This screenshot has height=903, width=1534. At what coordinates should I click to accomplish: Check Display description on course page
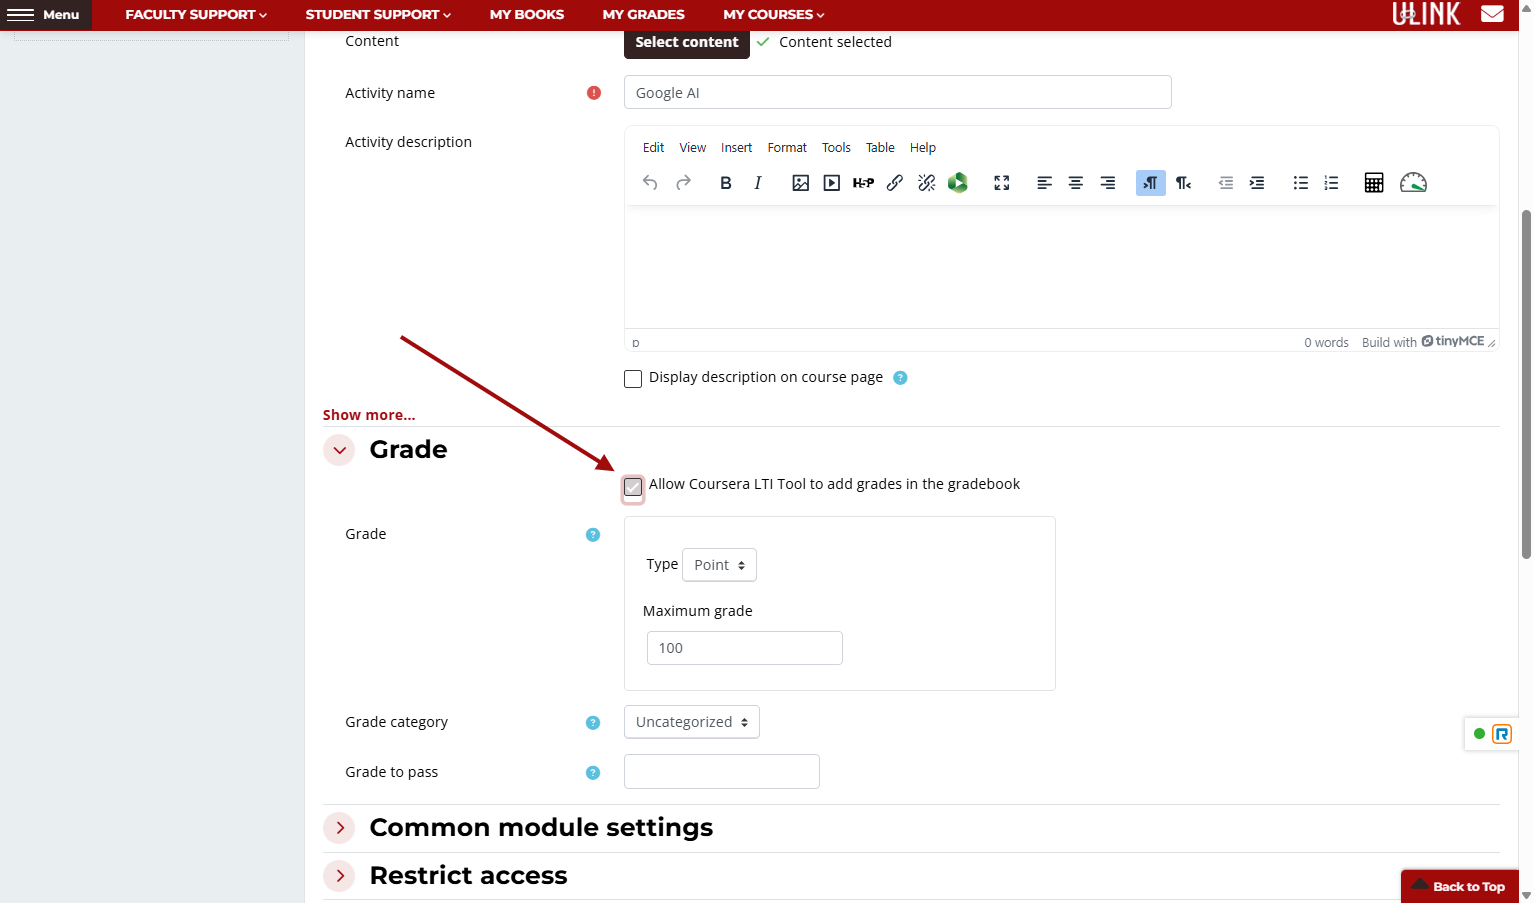(633, 379)
